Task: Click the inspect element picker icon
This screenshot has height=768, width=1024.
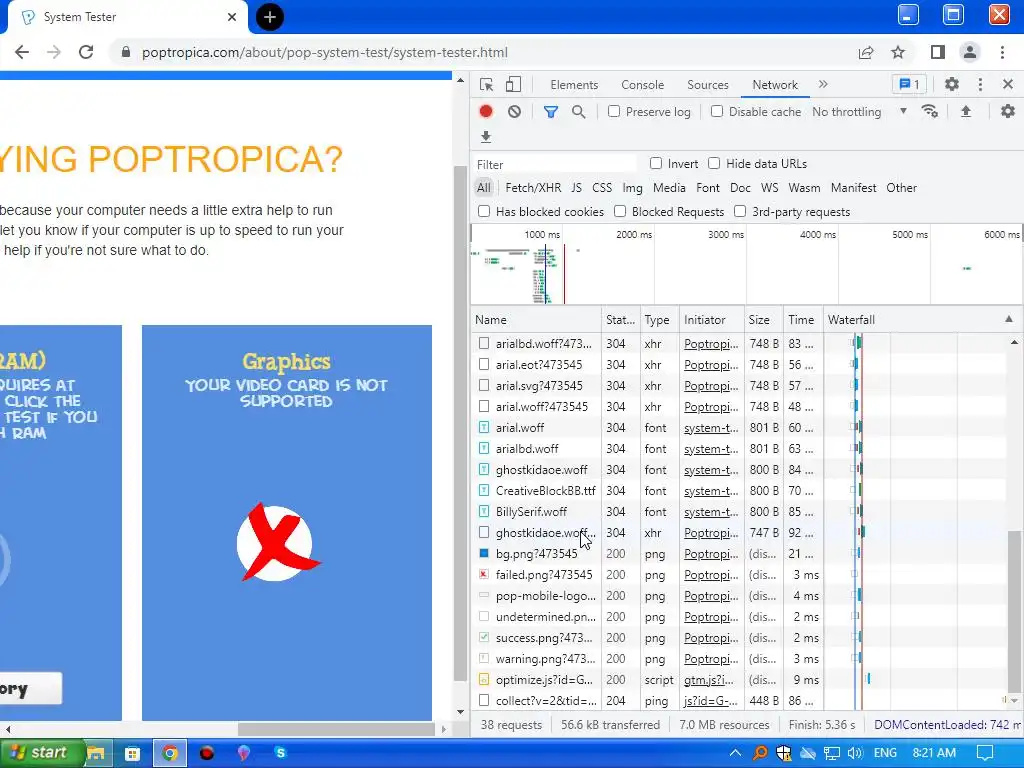Action: coord(486,84)
